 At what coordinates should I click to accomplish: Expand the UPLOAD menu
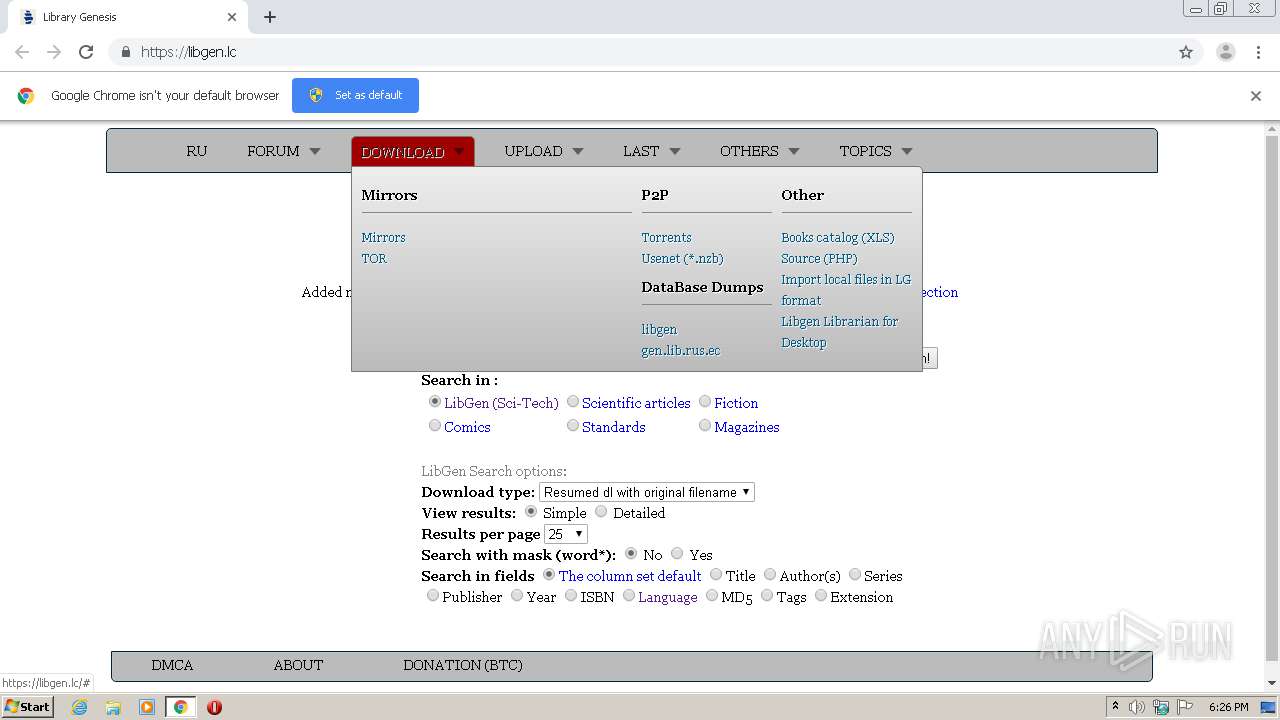tap(543, 151)
